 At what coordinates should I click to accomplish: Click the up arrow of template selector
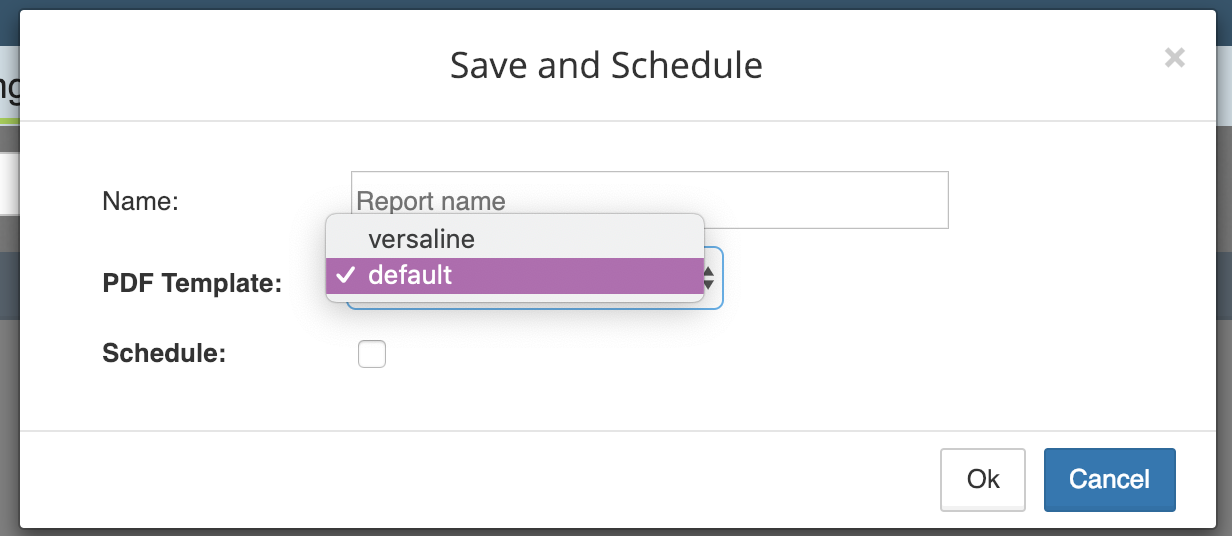(709, 271)
